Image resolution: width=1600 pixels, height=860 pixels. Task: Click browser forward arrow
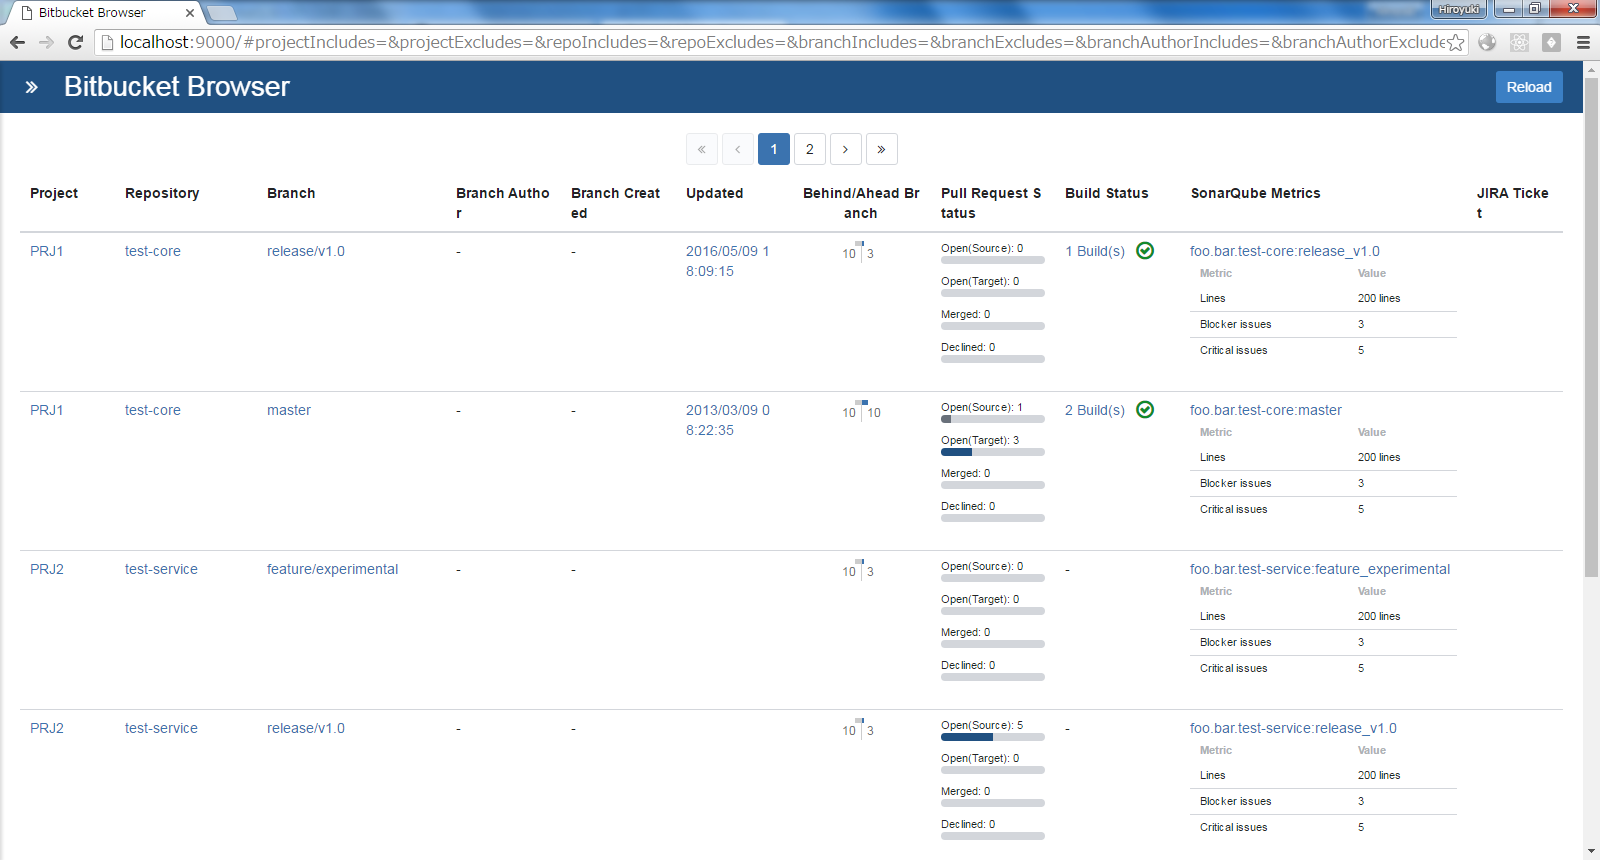[46, 42]
